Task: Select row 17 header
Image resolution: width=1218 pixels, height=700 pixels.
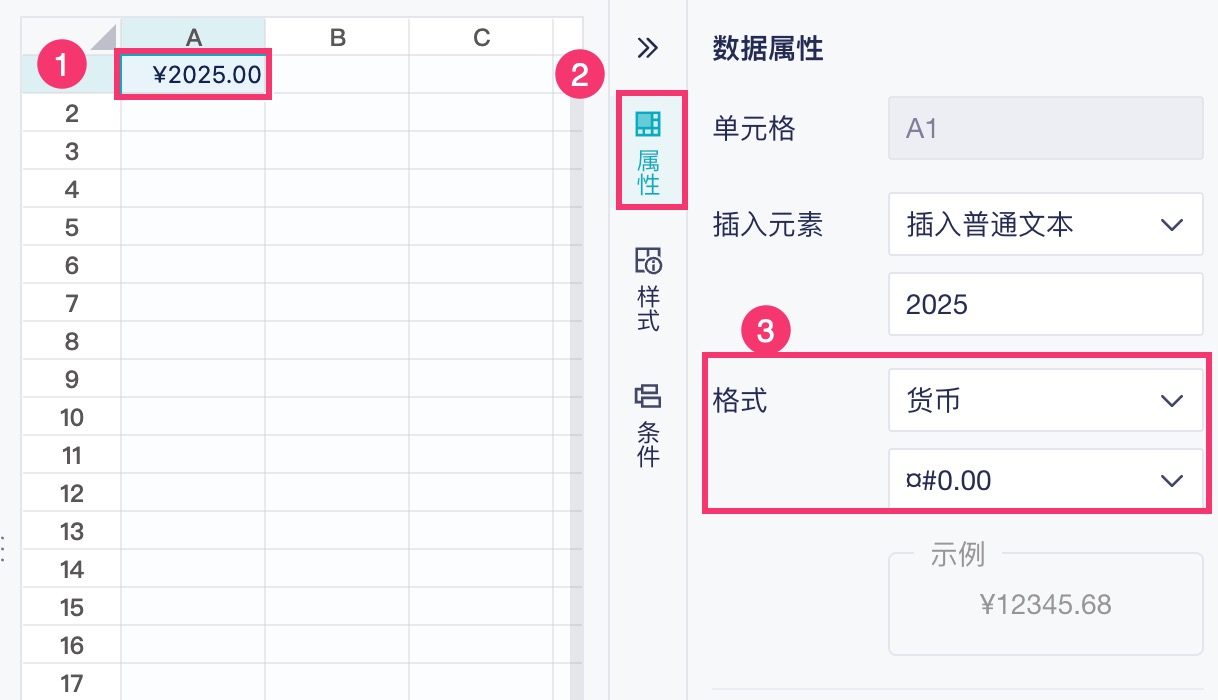Action: coord(71,683)
